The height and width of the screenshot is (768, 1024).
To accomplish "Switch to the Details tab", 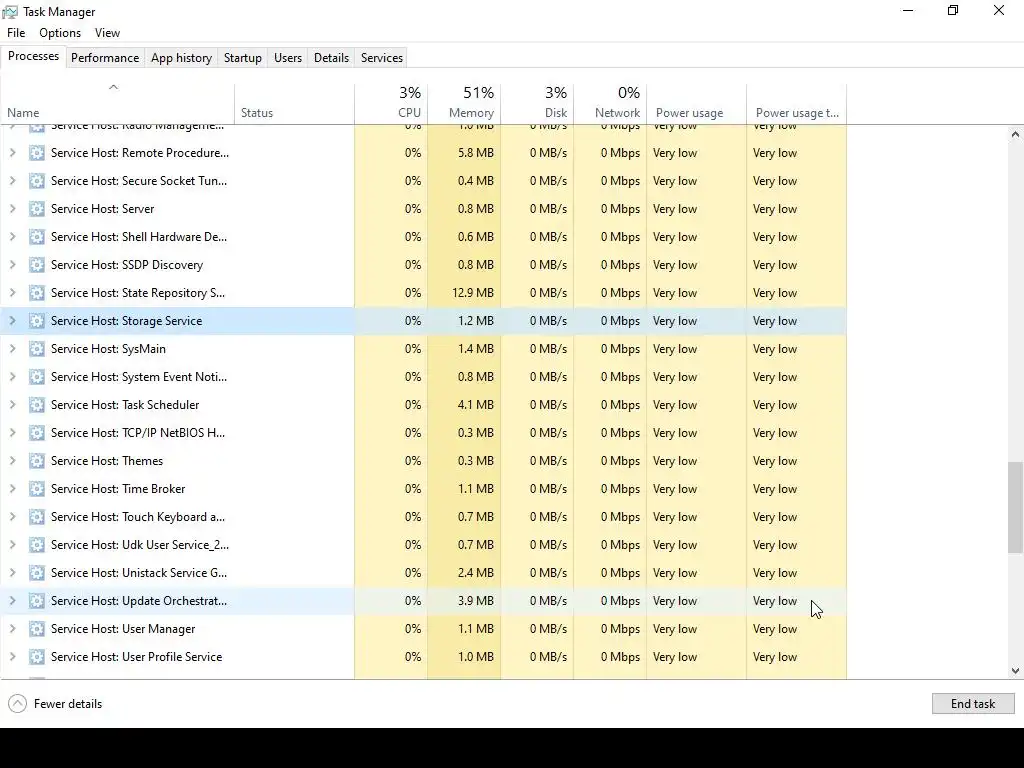I will tap(331, 57).
